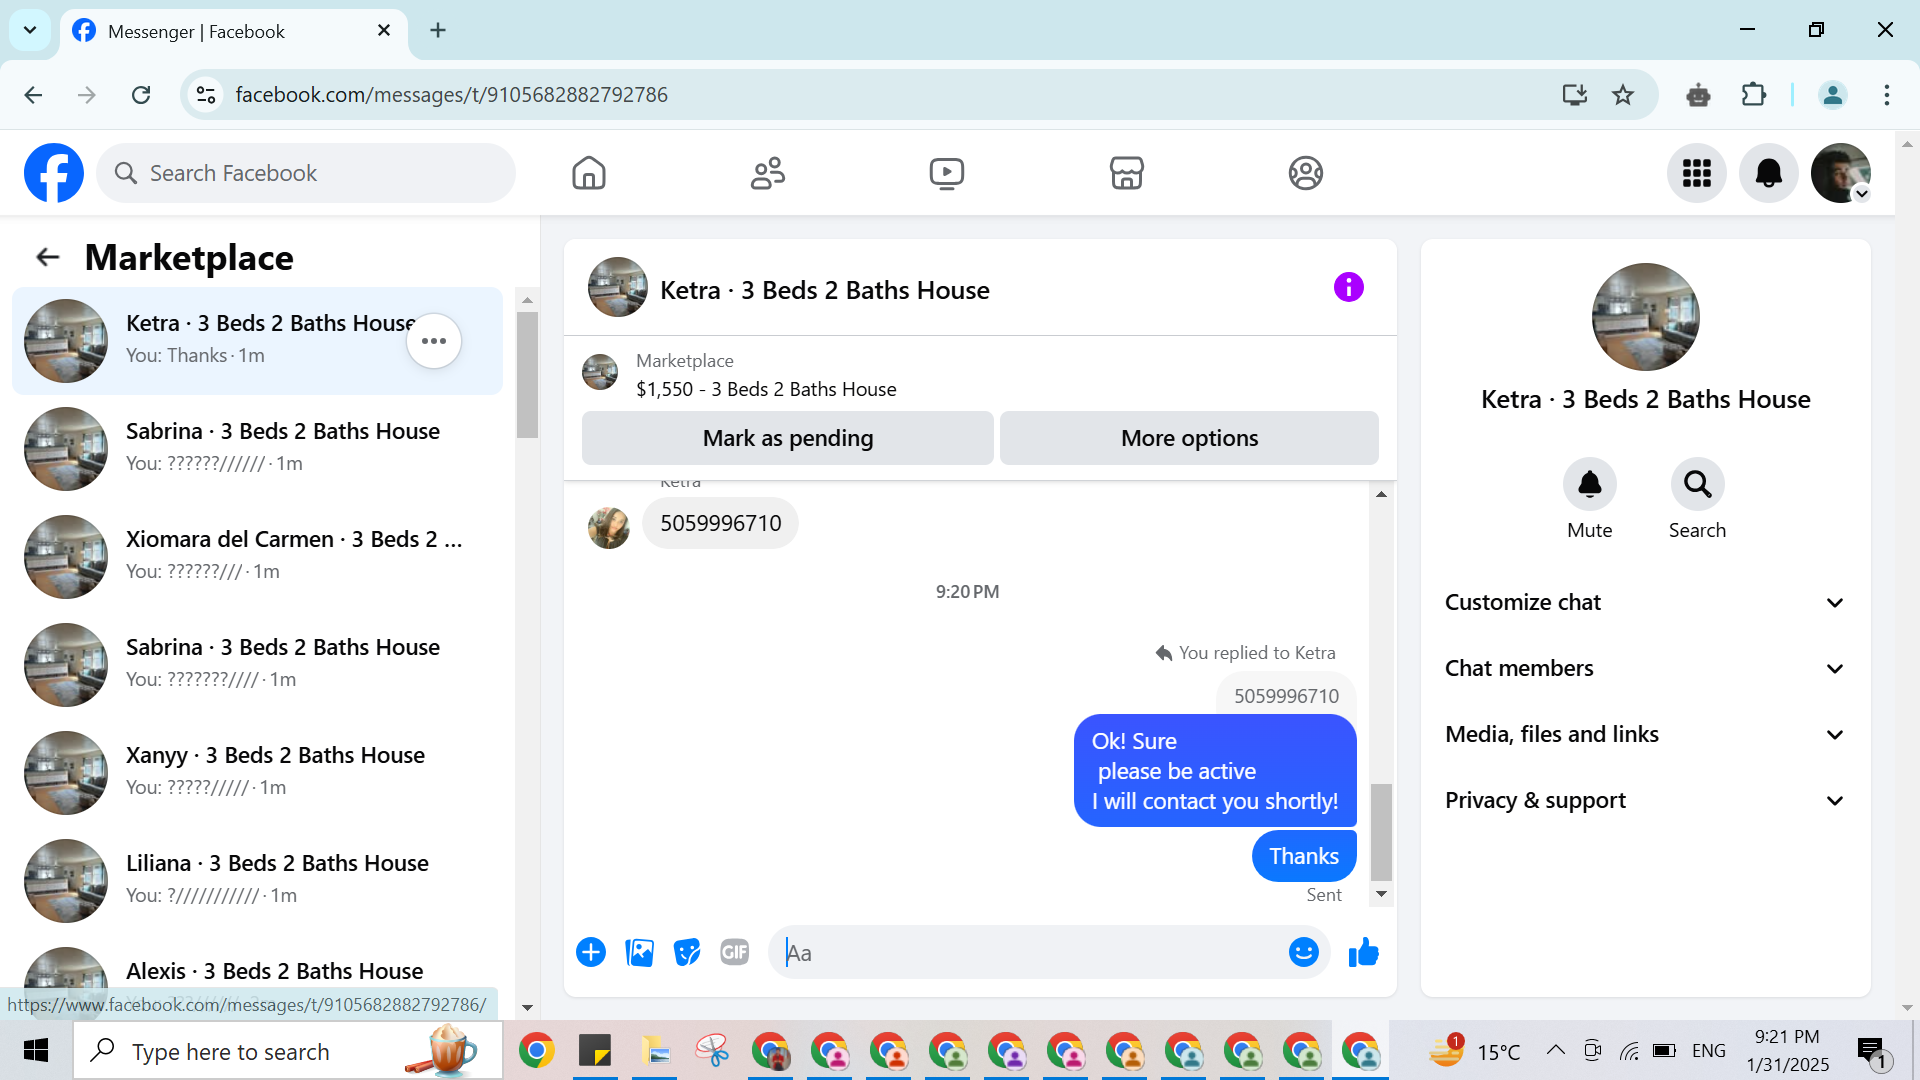The width and height of the screenshot is (1920, 1080).
Task: Choose a sticker icon in composer
Action: coord(687,952)
